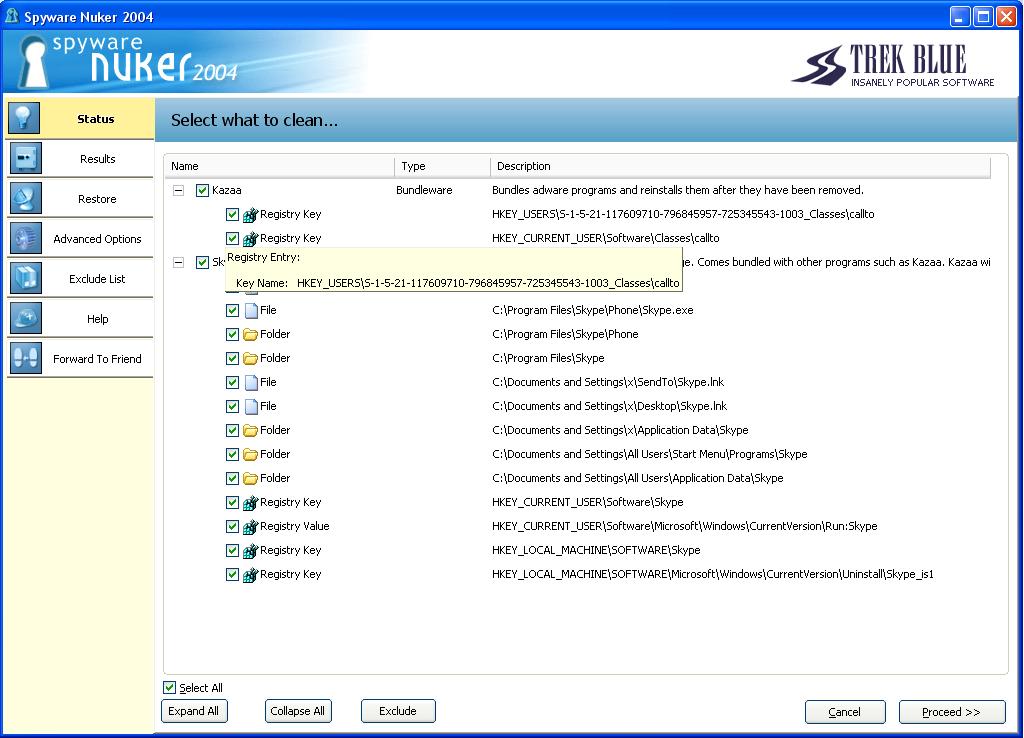
Task: Uncheck HKEY_CURRENT_USER\Software\Skype registry key checkbox
Action: [232, 502]
